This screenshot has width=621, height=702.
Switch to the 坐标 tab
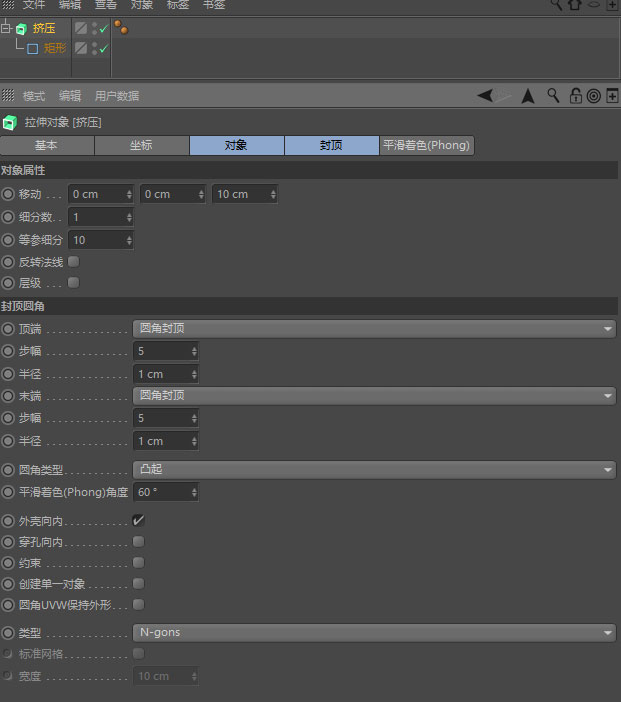(x=141, y=145)
